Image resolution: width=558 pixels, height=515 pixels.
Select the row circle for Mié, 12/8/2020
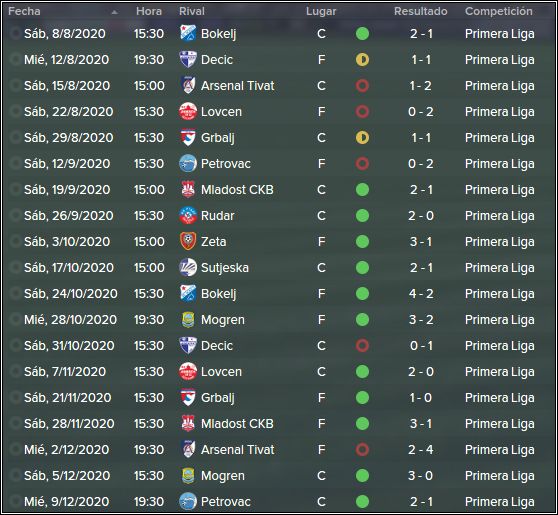pyautogui.click(x=15, y=59)
